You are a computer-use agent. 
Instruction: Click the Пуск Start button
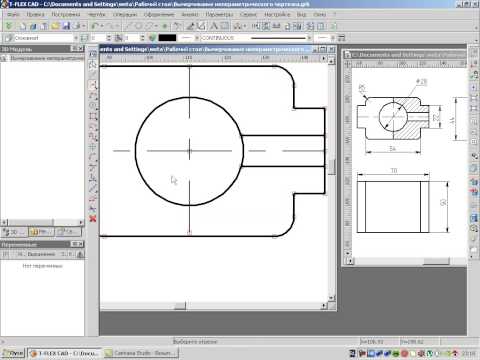[13, 353]
